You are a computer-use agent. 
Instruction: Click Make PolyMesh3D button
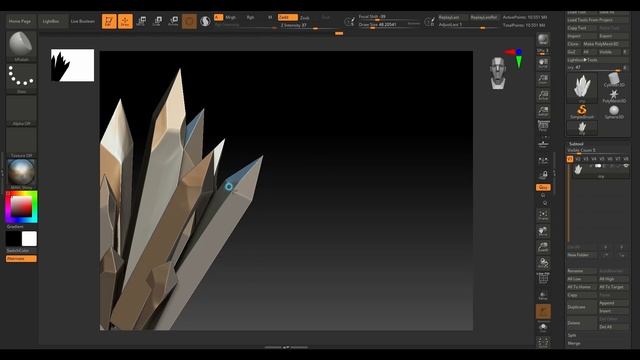[605, 44]
